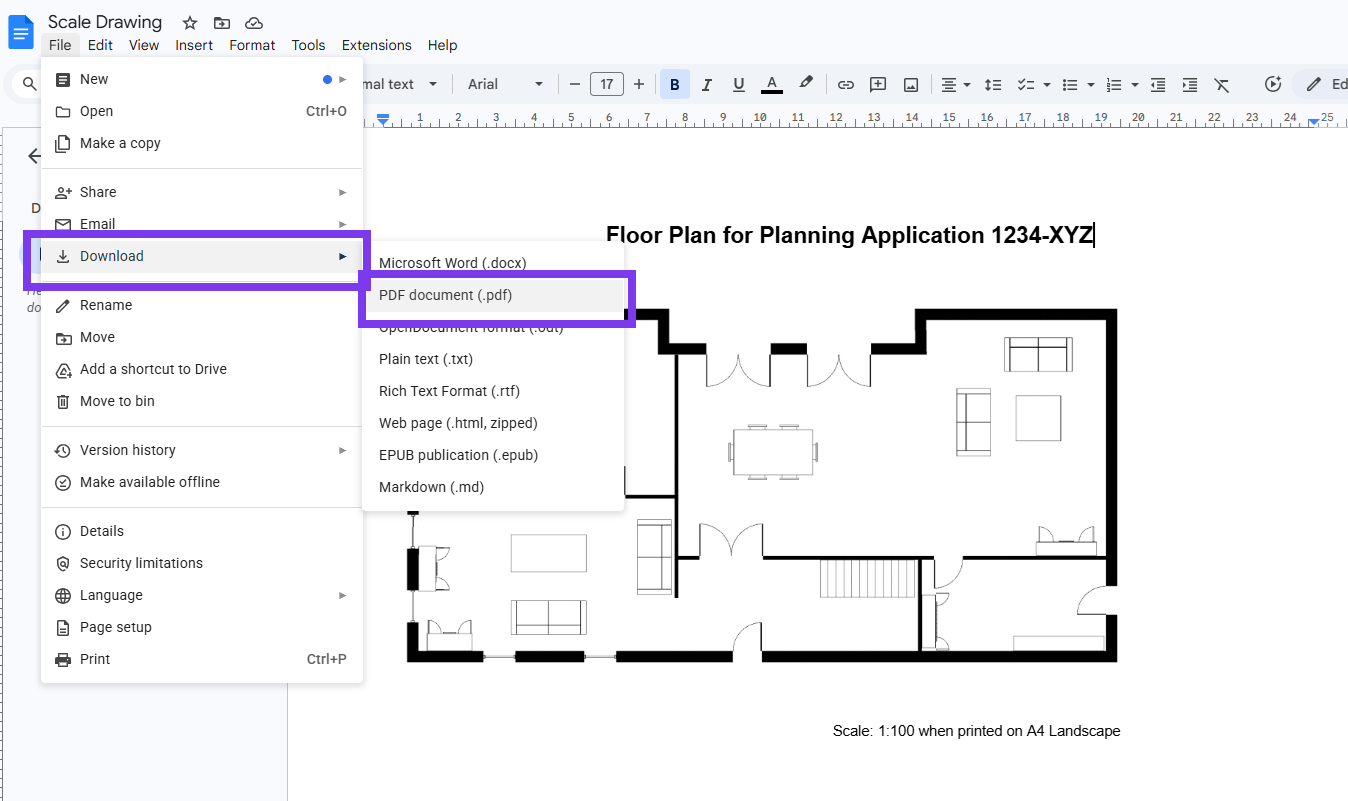Image resolution: width=1348 pixels, height=801 pixels.
Task: Select the highlight color tool
Action: coord(807,84)
